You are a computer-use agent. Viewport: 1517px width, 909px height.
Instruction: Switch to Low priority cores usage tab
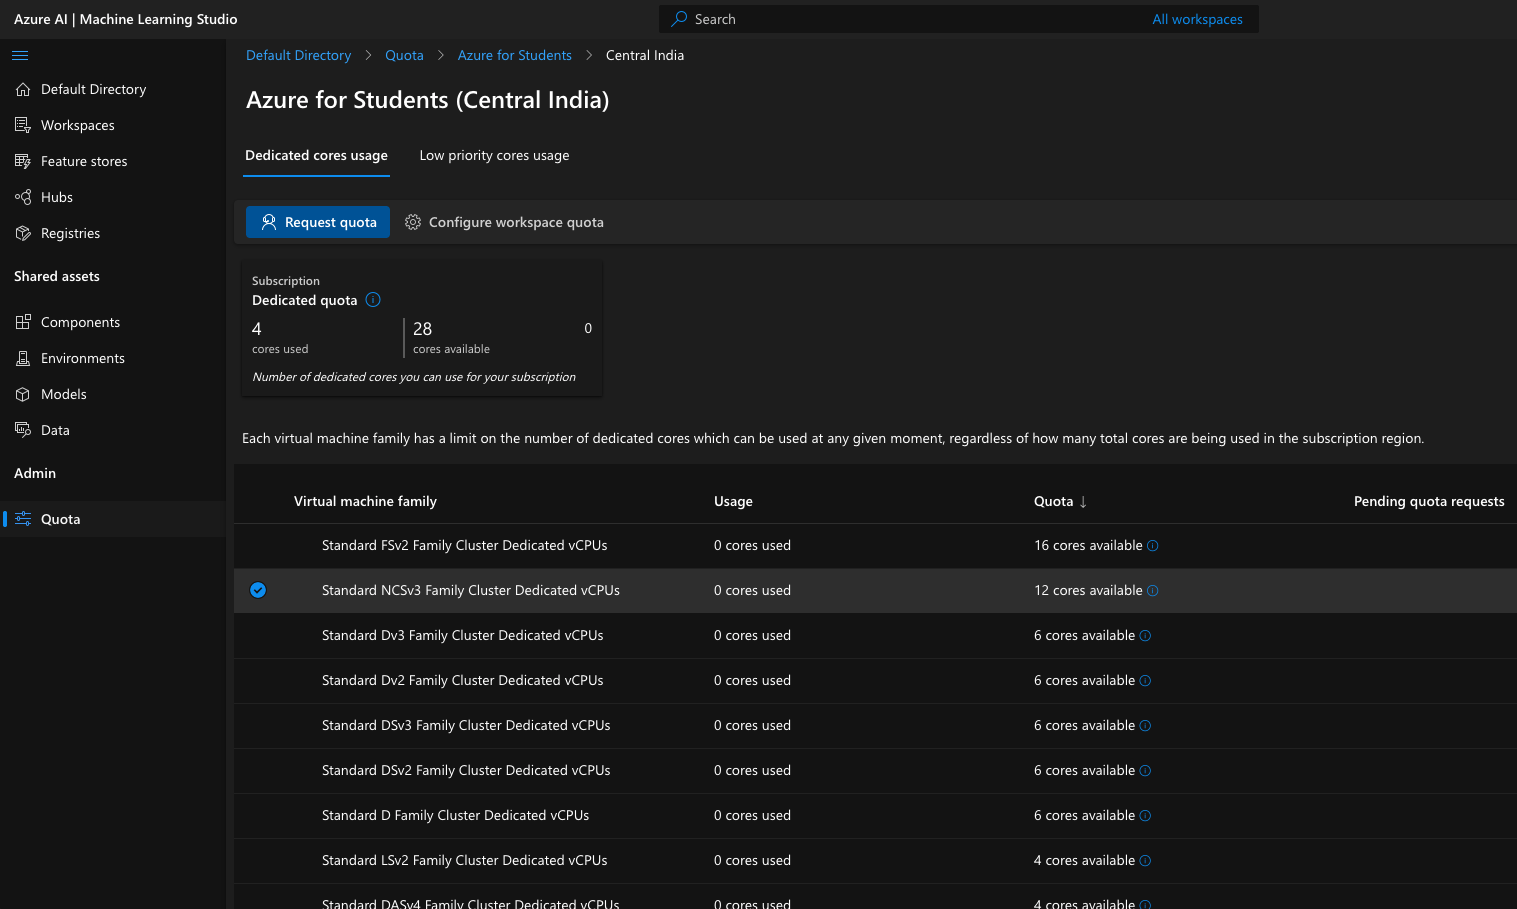tap(494, 156)
